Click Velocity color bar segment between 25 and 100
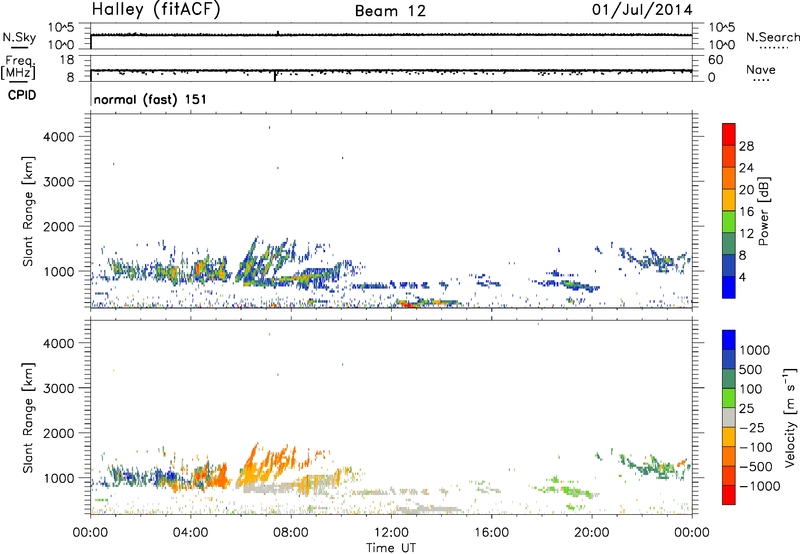Viewport: 800px width, 554px height. pyautogui.click(x=729, y=398)
